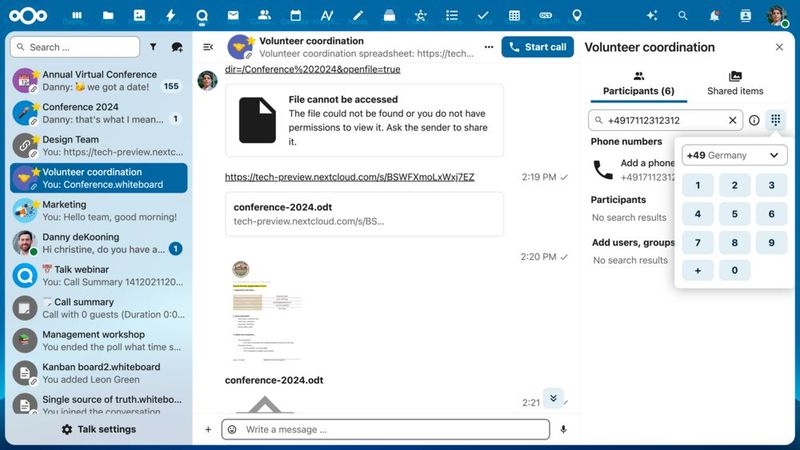Click the Write a message field
This screenshot has height=450, width=800.
[x=385, y=430]
